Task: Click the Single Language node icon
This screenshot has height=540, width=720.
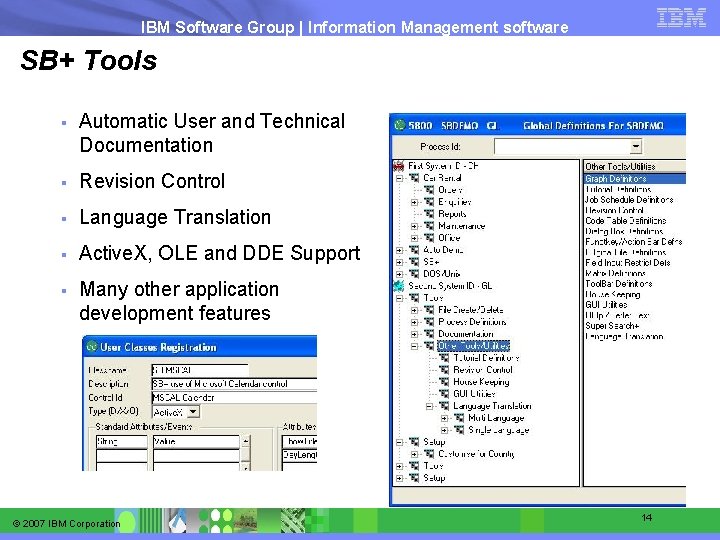Action: tap(459, 430)
